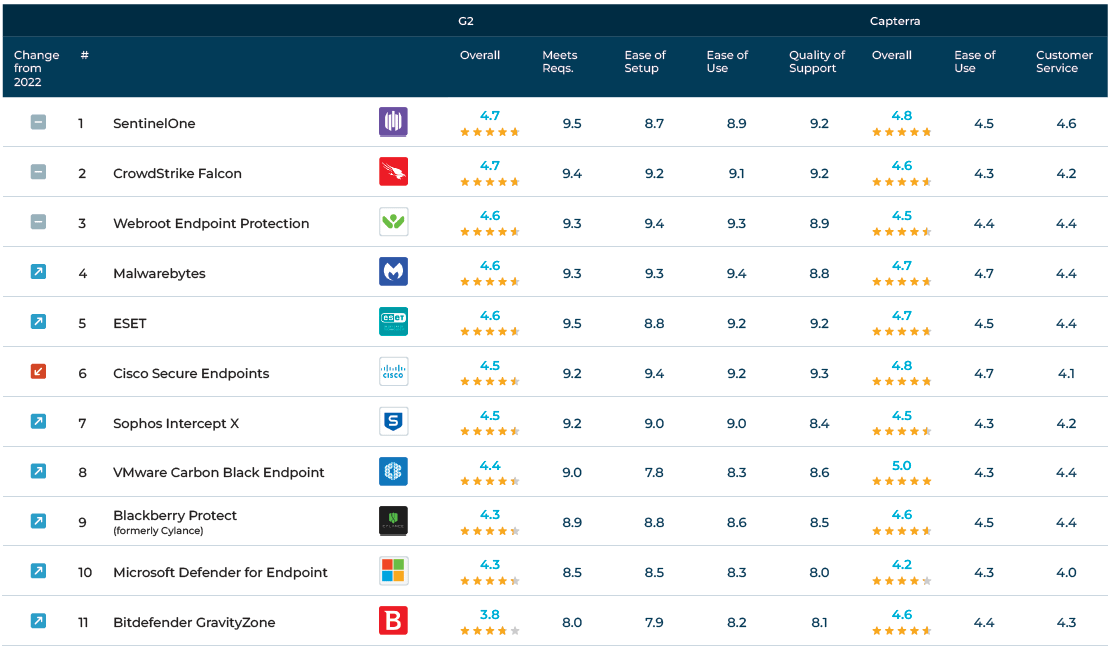Click the Blackberry Protect product name
Screen dimensions: 1114x653
point(175,516)
